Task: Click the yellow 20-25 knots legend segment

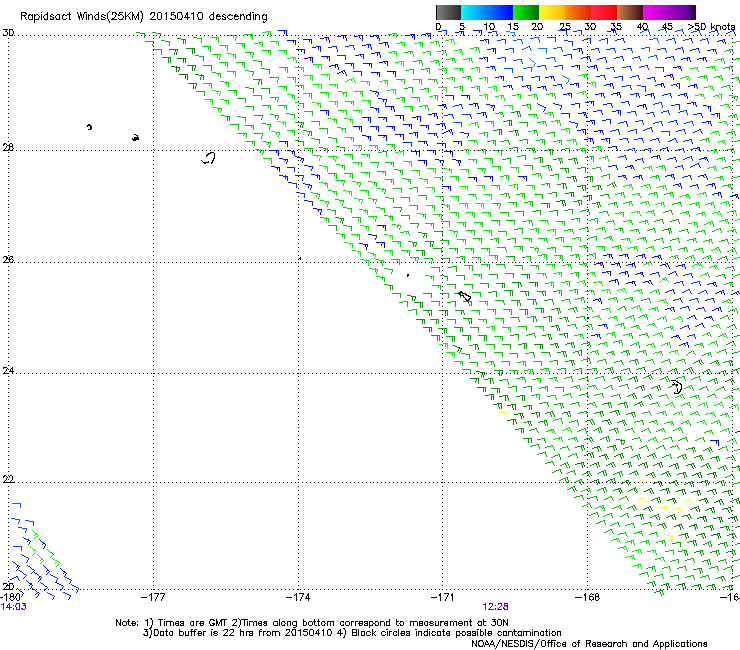Action: click(x=552, y=12)
